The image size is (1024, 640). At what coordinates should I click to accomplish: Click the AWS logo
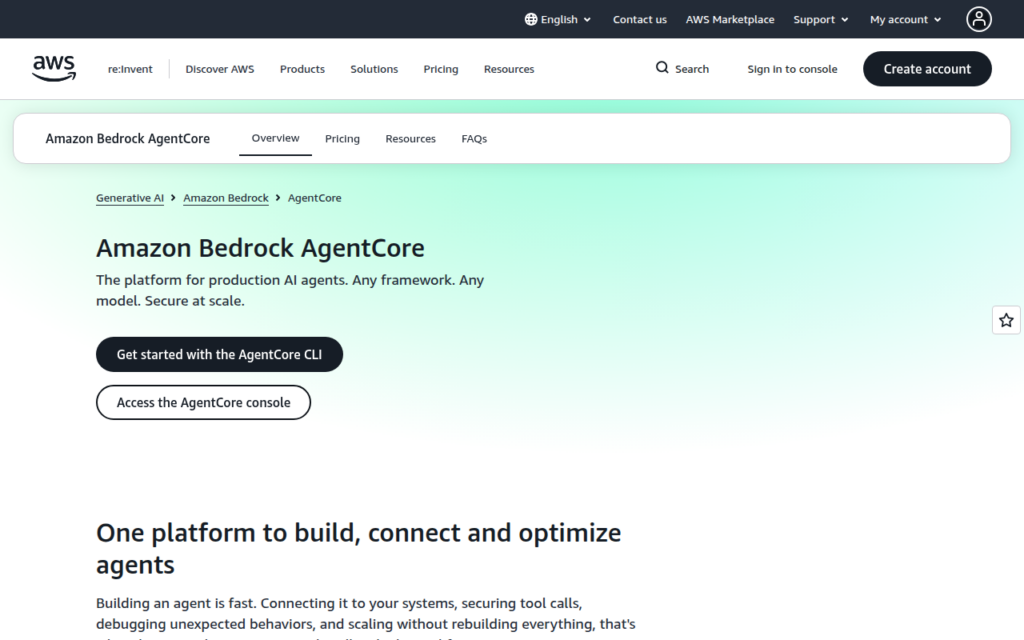click(x=54, y=69)
